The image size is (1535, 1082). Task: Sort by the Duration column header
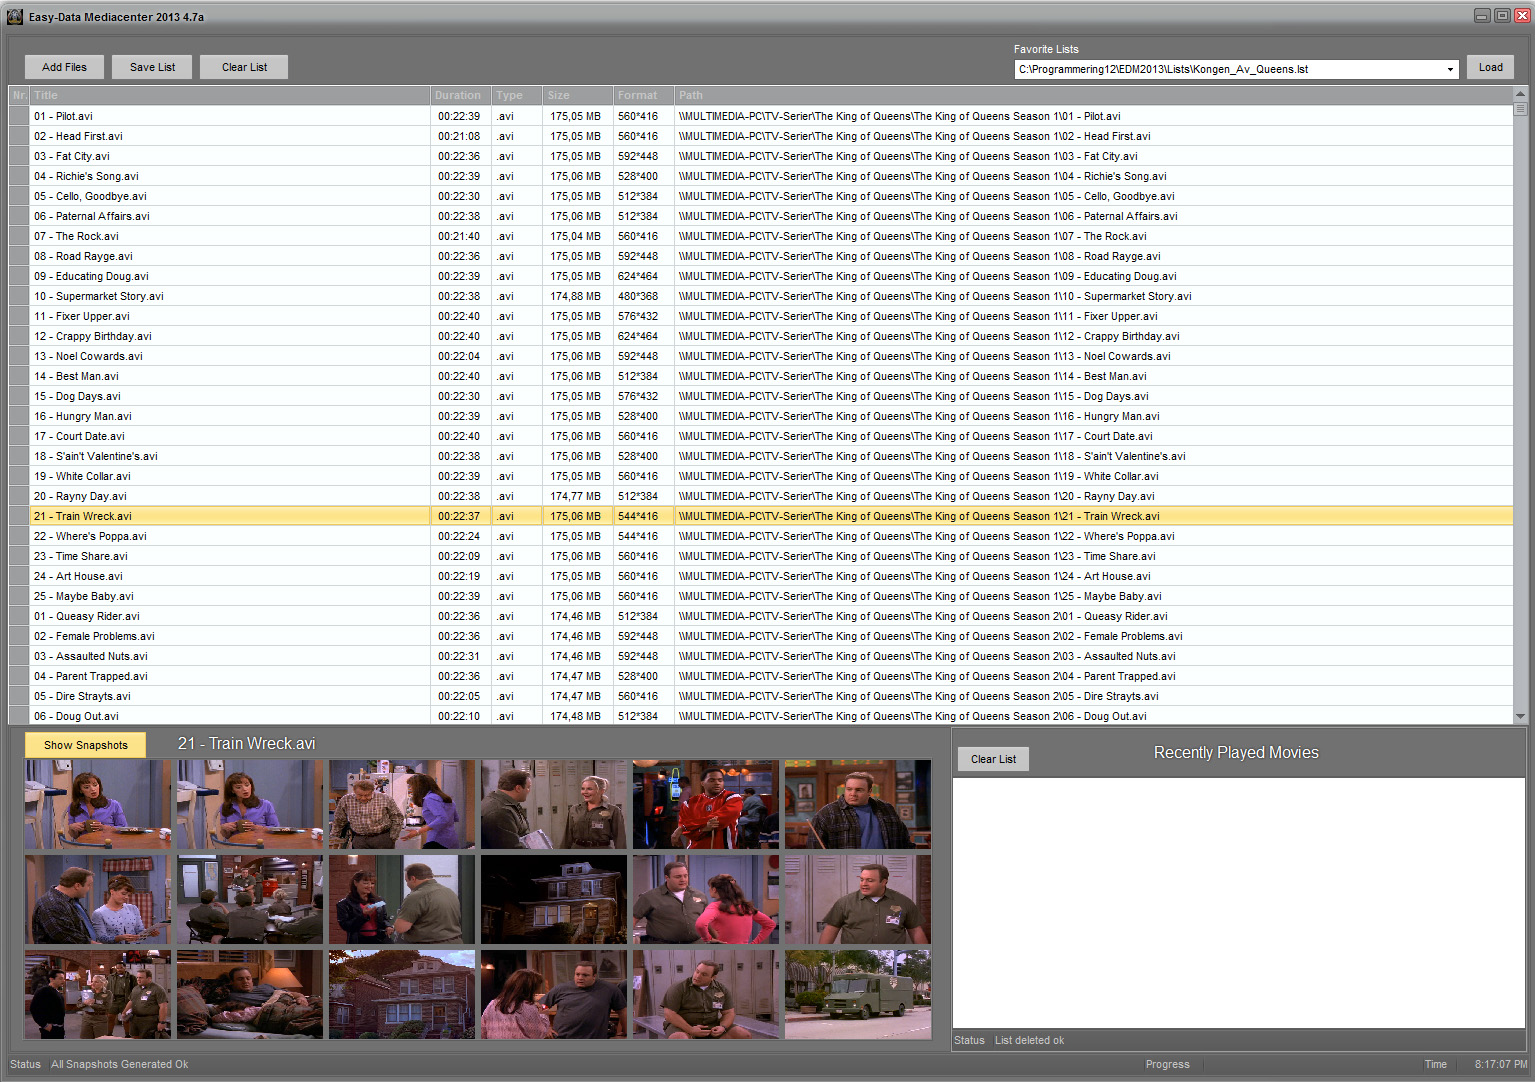tap(461, 95)
